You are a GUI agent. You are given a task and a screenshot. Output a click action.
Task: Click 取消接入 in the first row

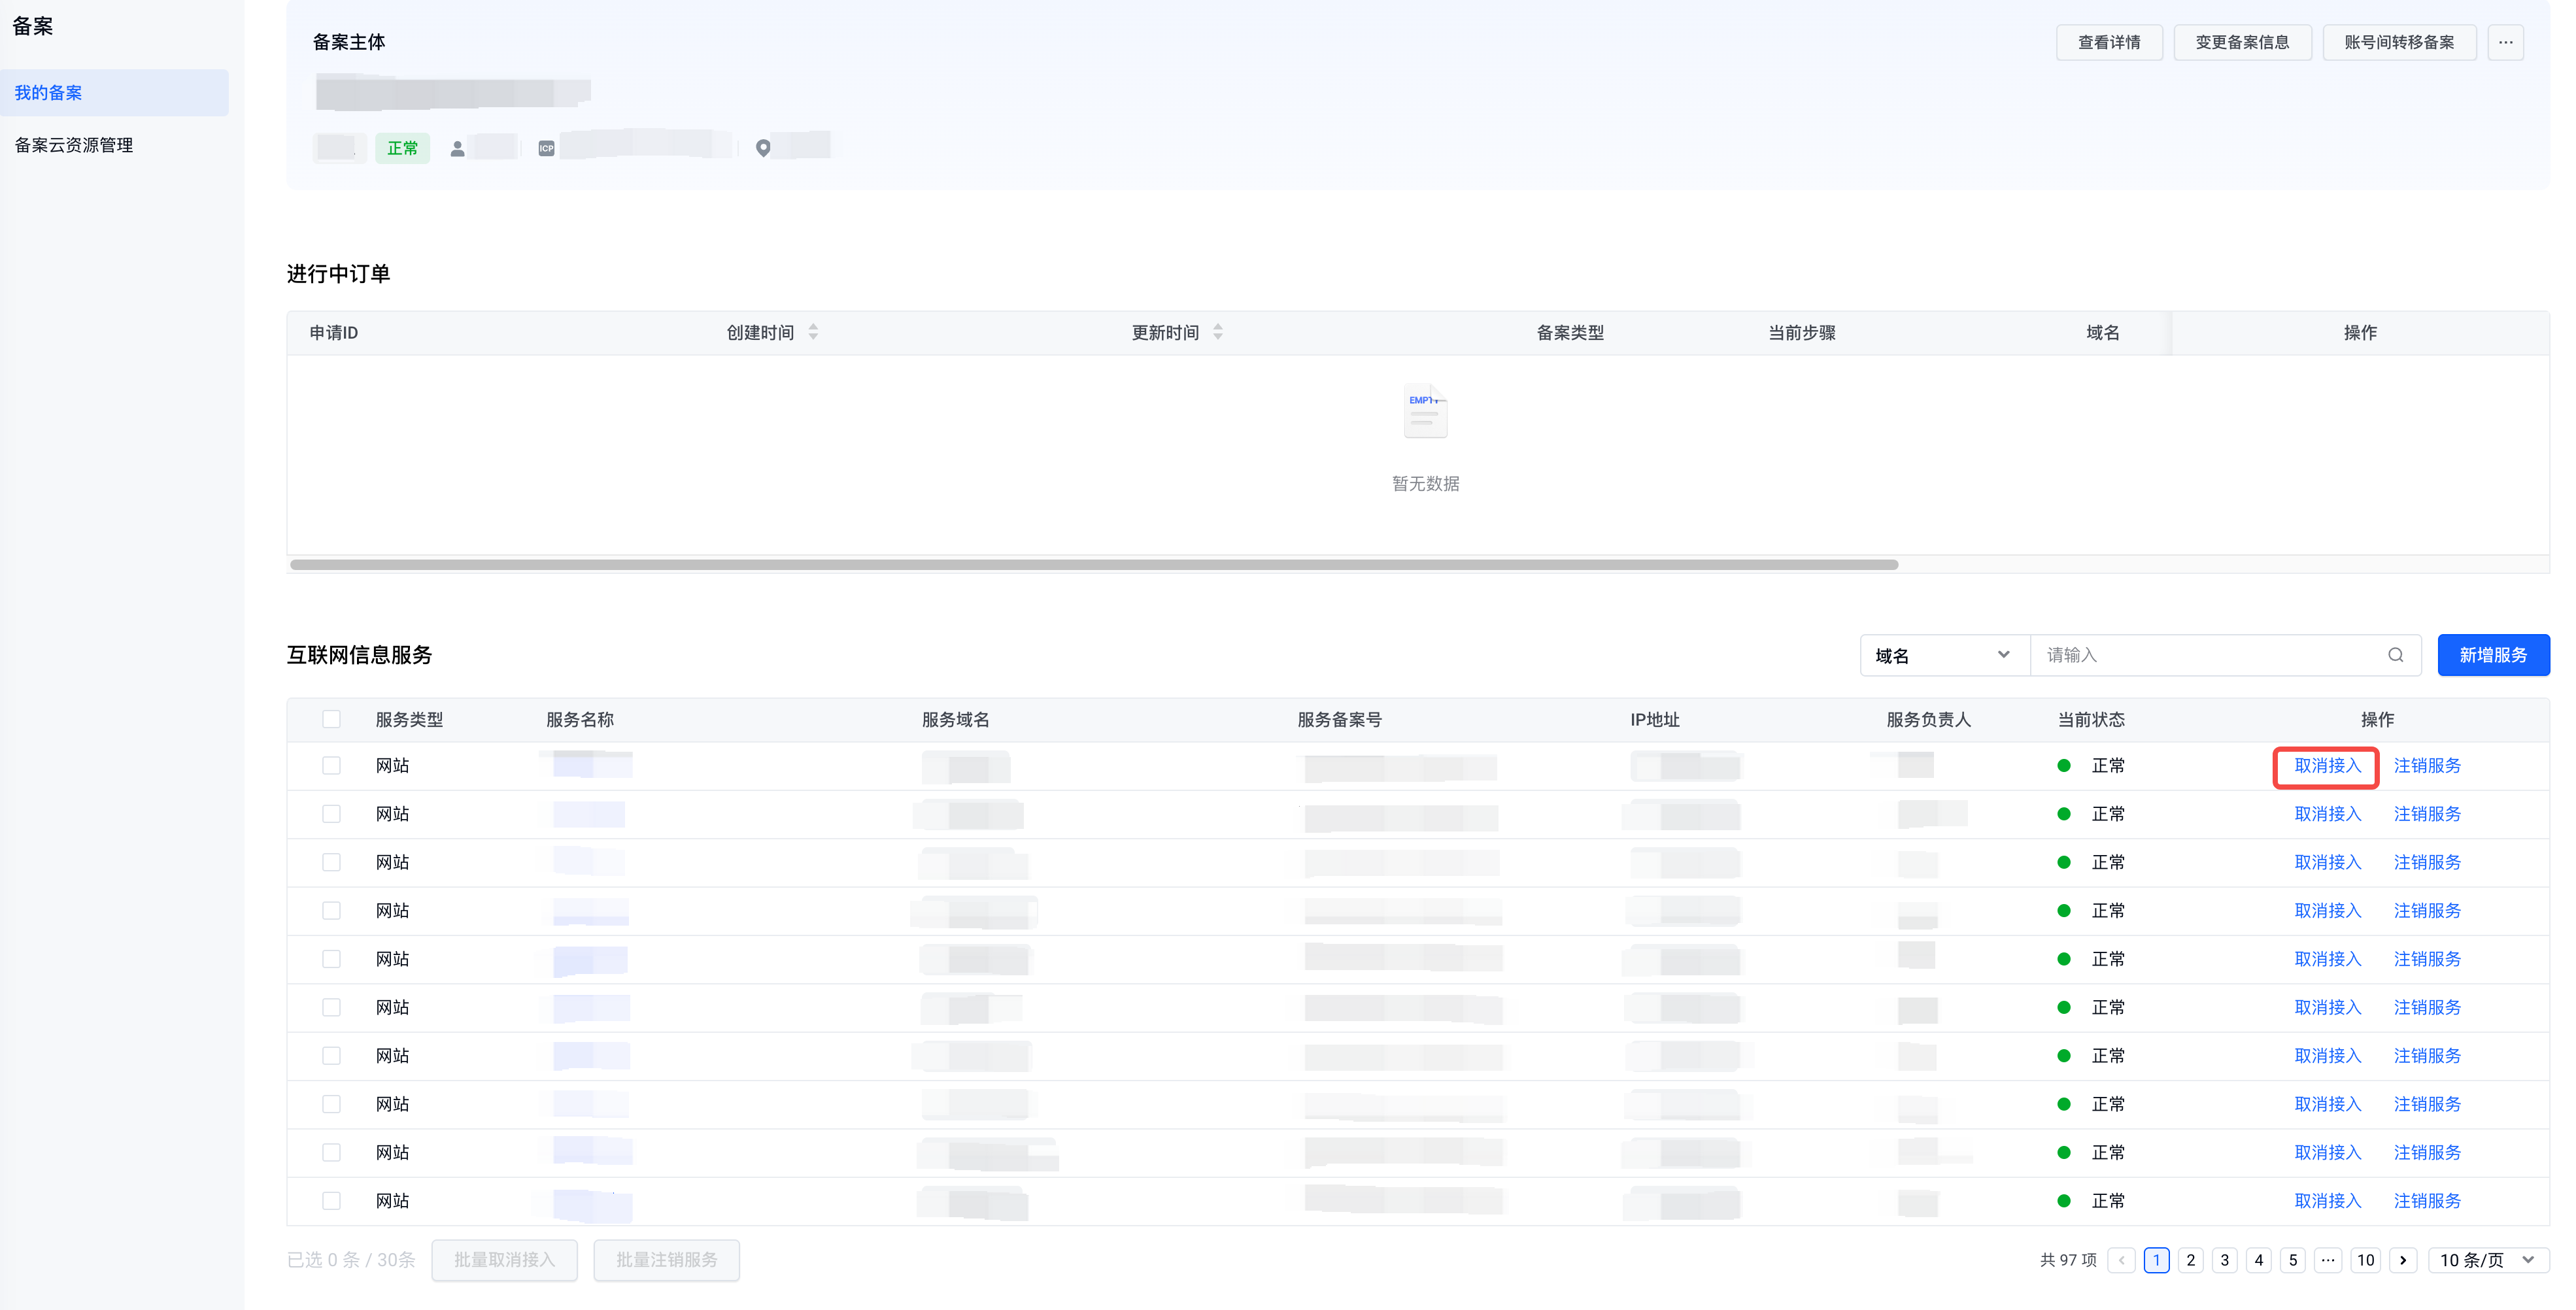(x=2327, y=765)
